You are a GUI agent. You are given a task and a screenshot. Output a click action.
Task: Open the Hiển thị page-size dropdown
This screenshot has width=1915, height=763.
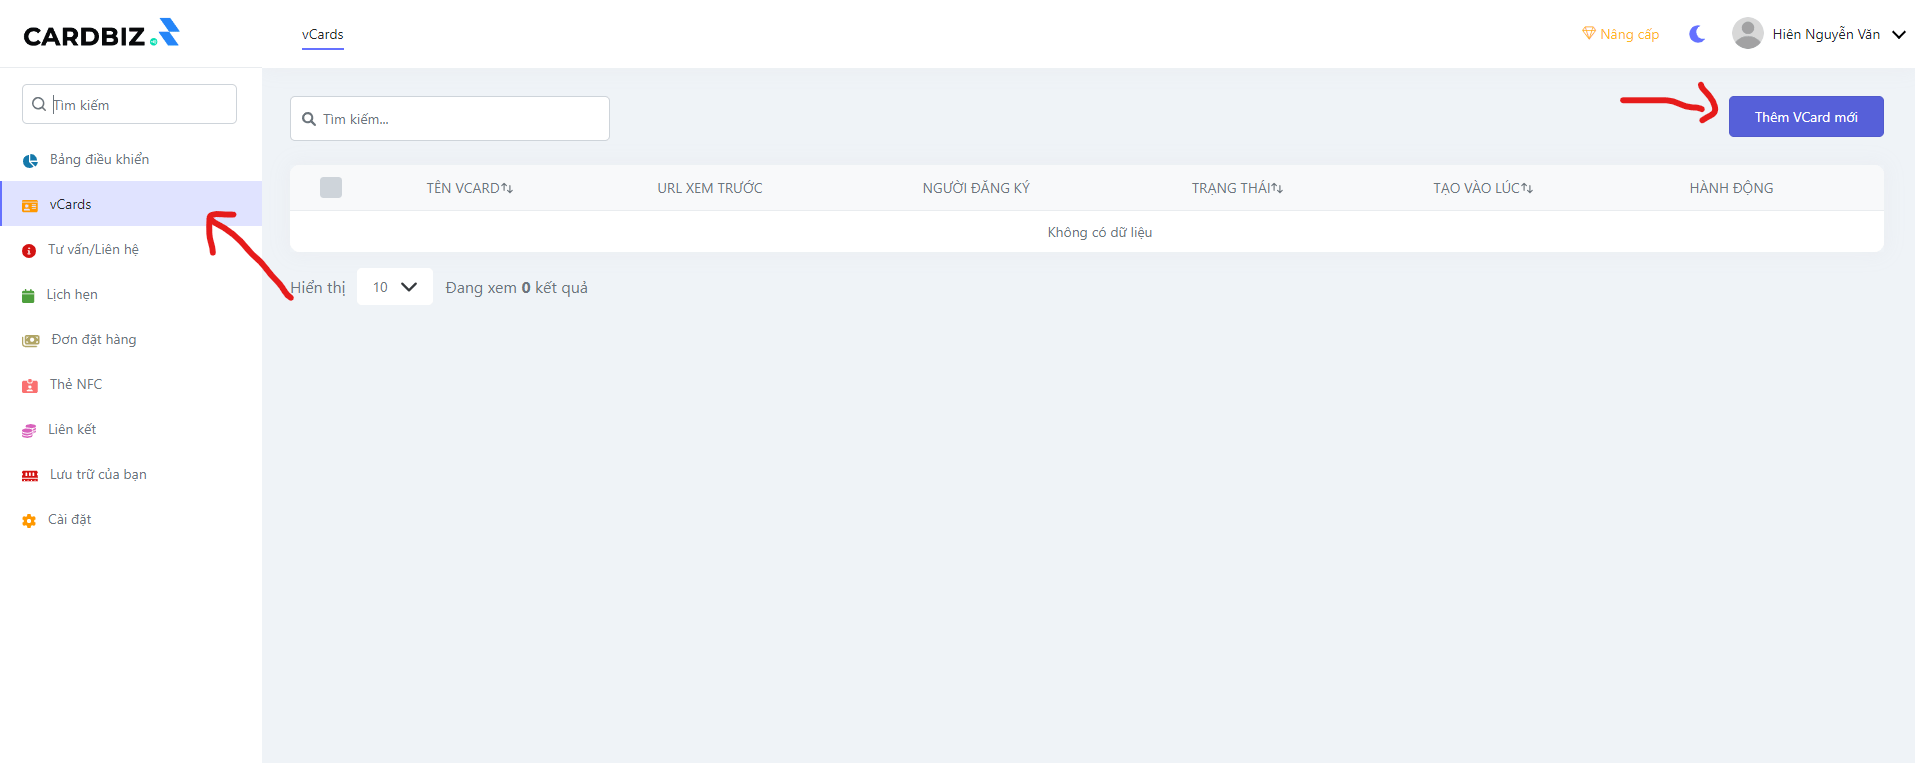point(395,287)
